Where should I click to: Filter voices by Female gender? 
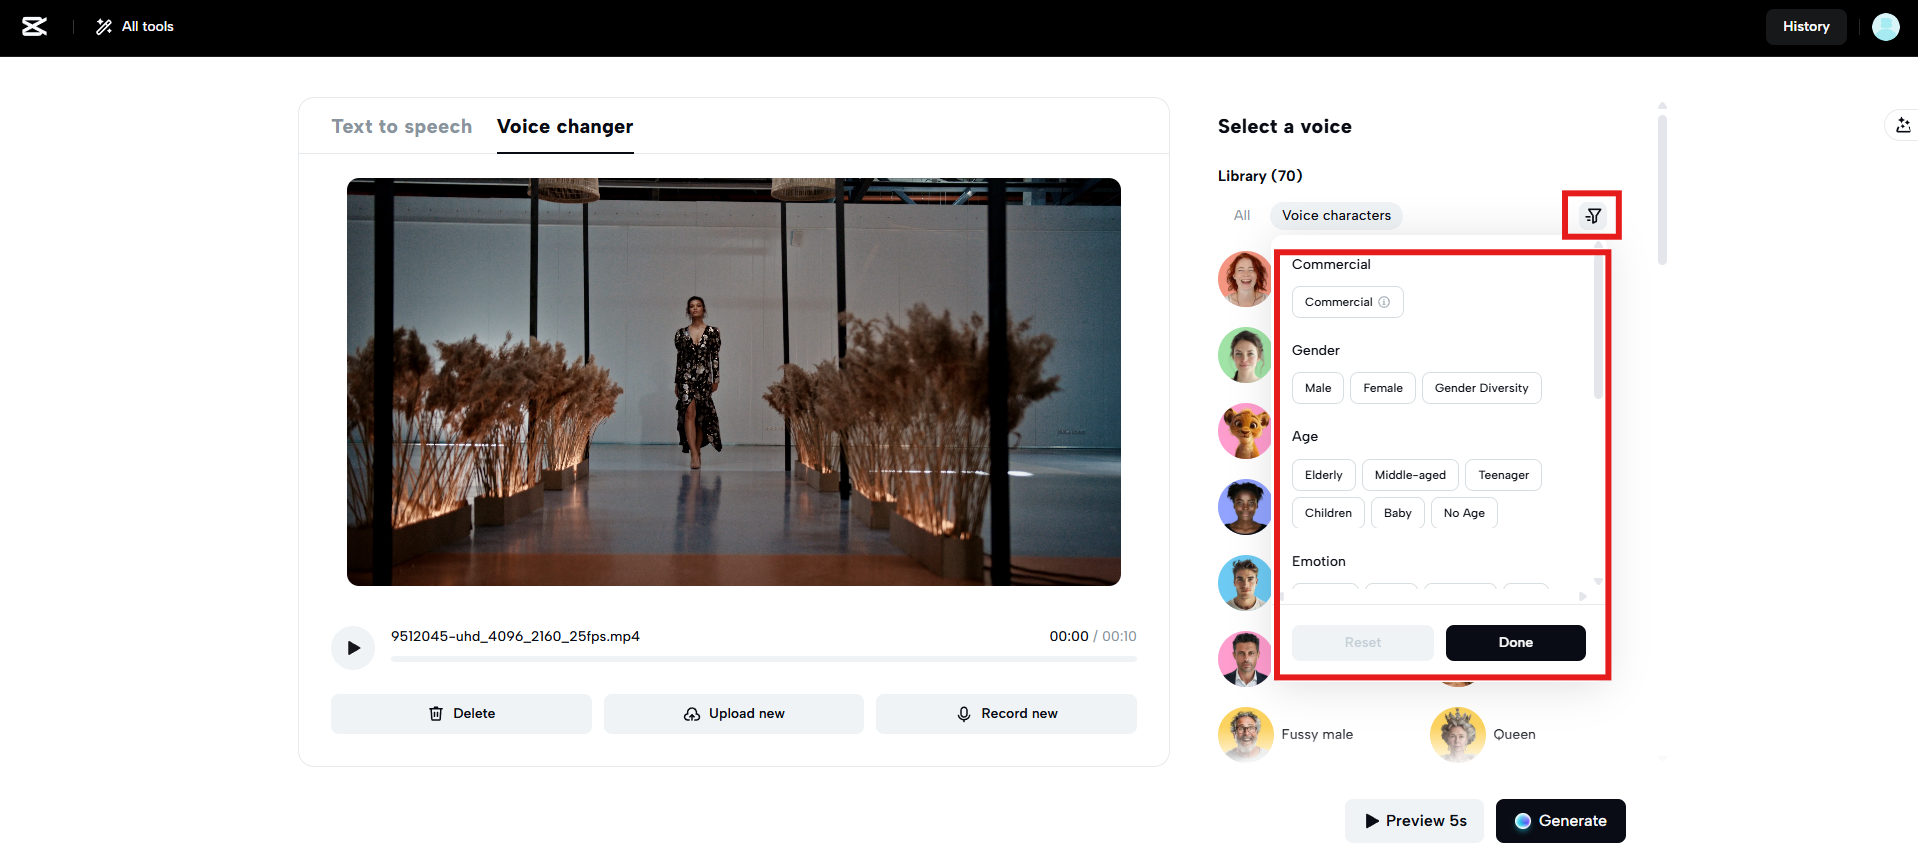pyautogui.click(x=1383, y=388)
